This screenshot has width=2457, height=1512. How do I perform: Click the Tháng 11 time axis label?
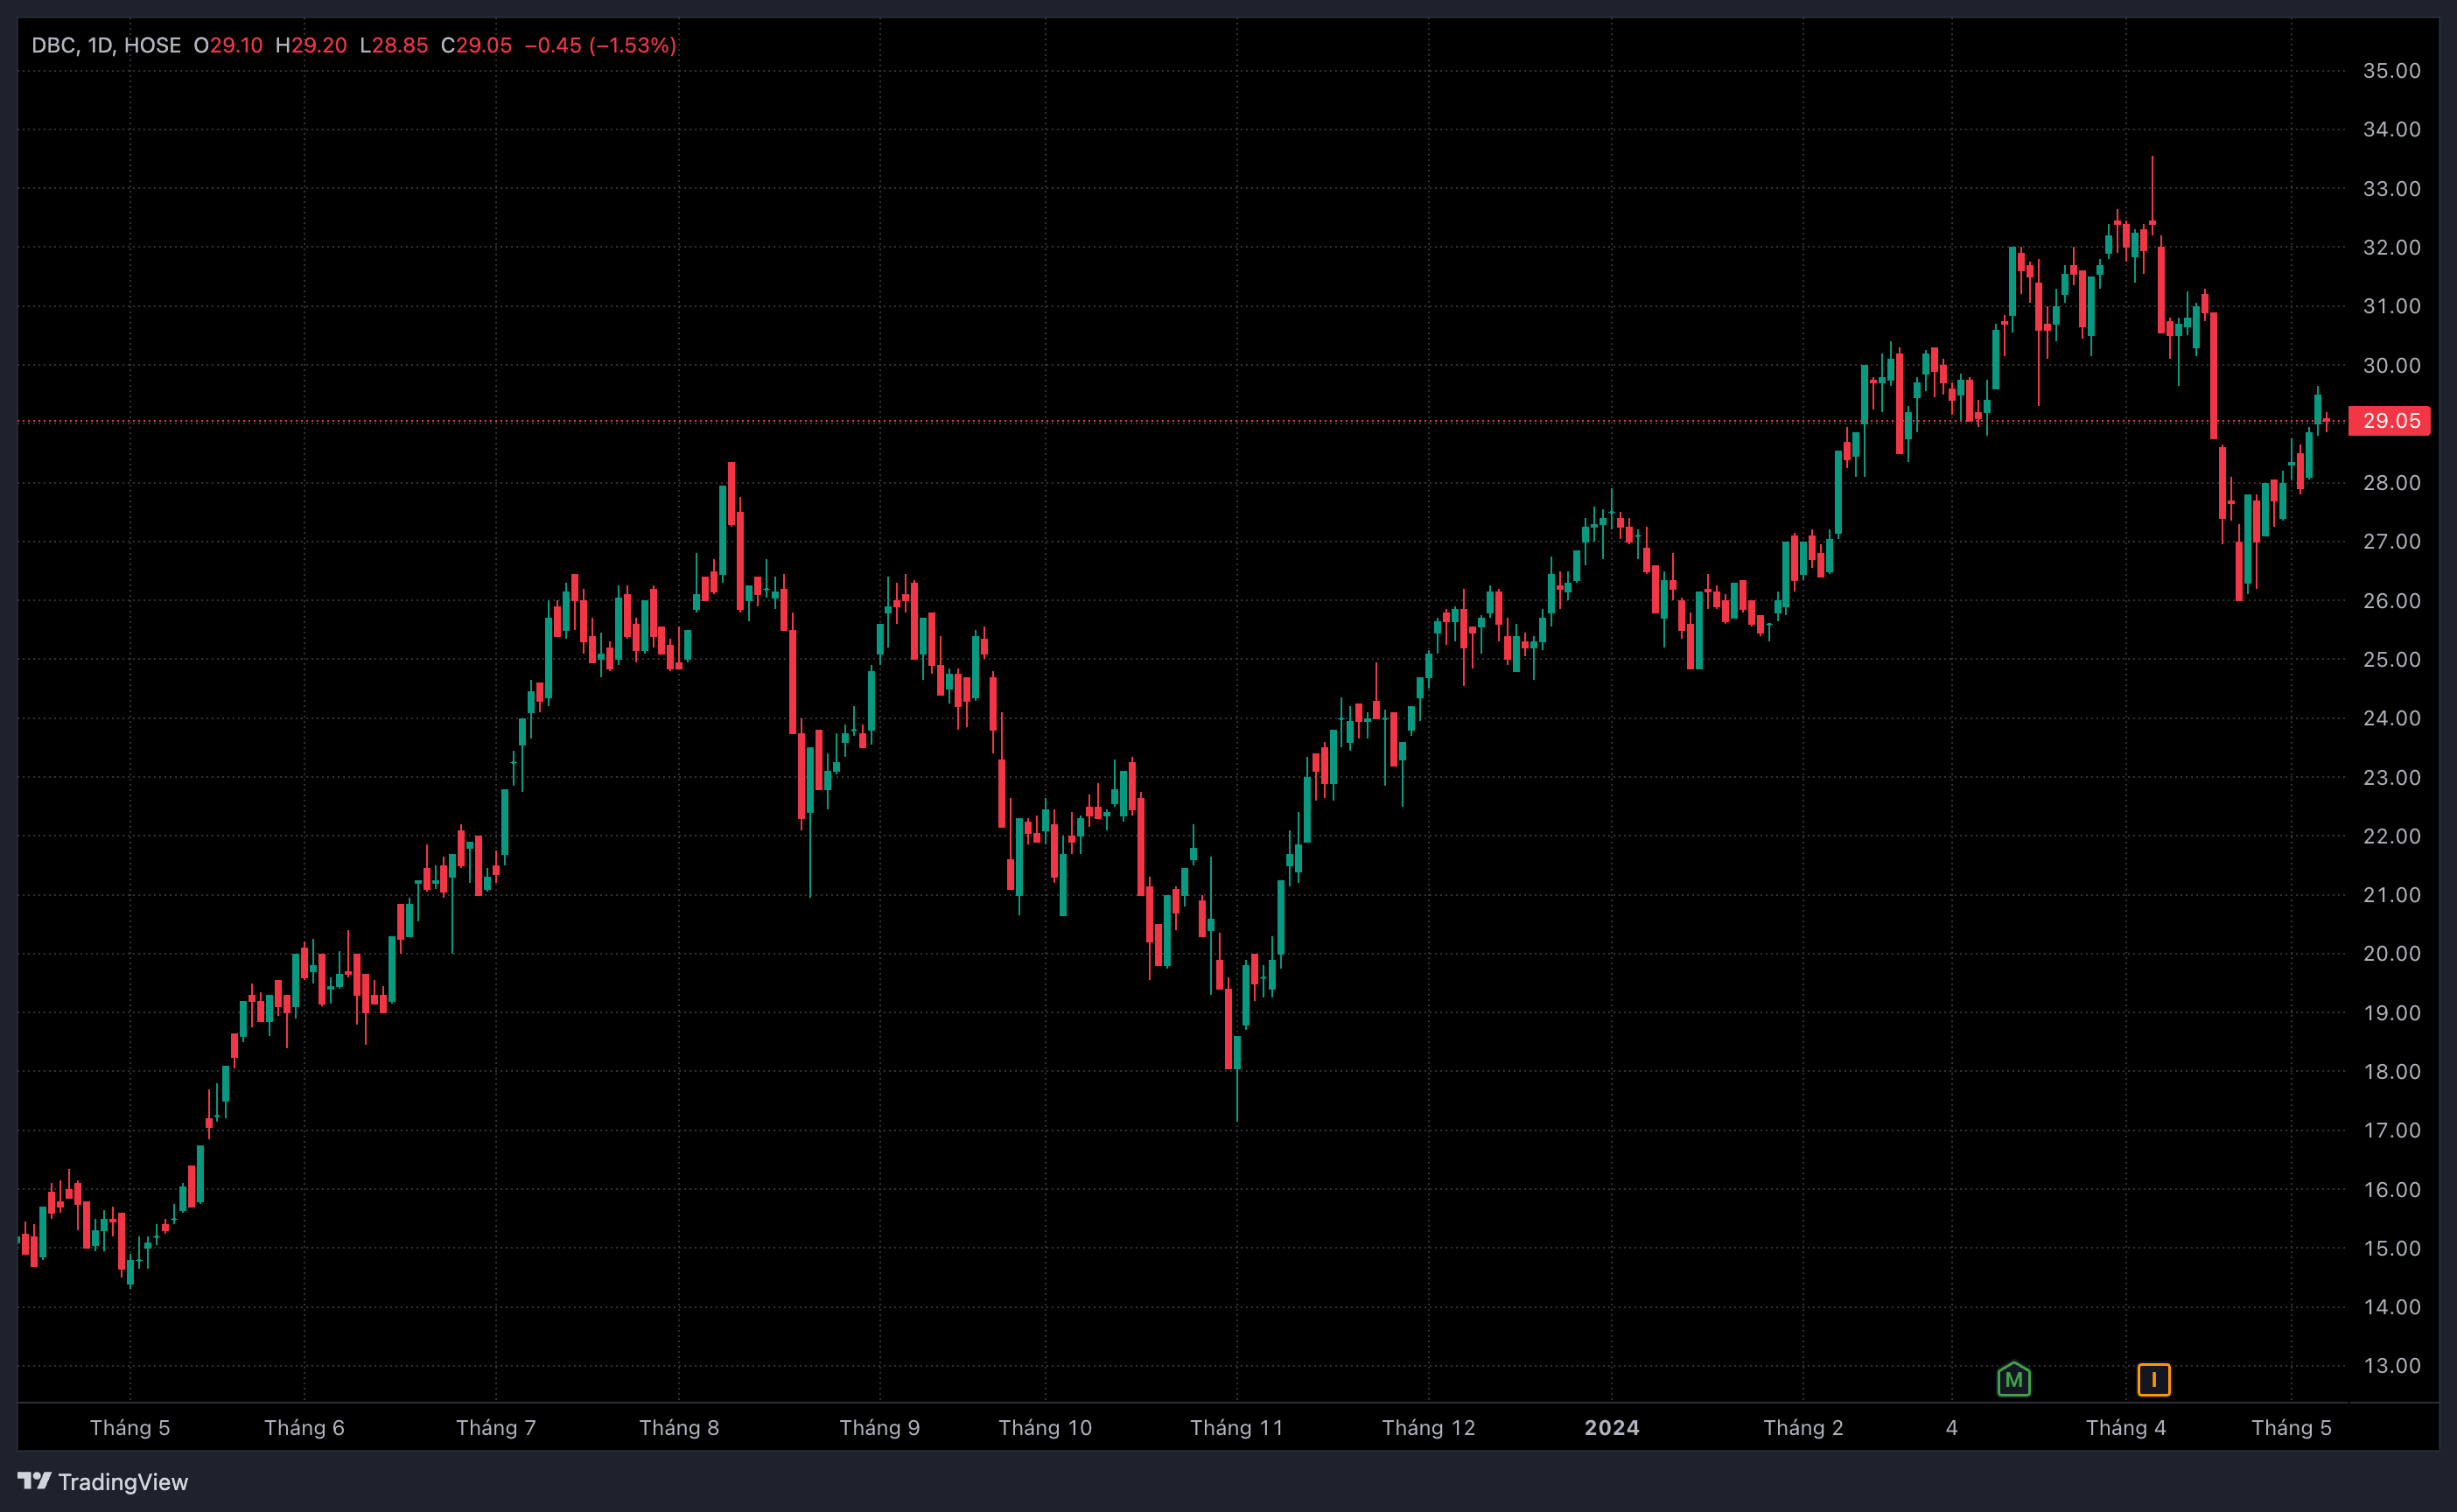coord(1236,1427)
